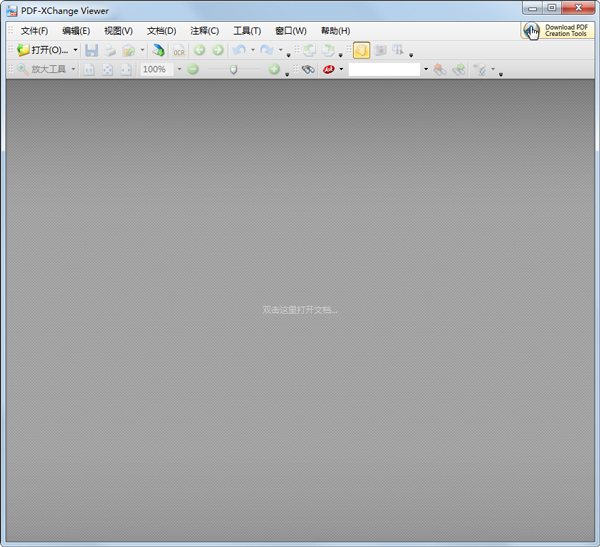Viewport: 600px width, 547px height.
Task: Click the OCR page icon
Action: (179, 50)
